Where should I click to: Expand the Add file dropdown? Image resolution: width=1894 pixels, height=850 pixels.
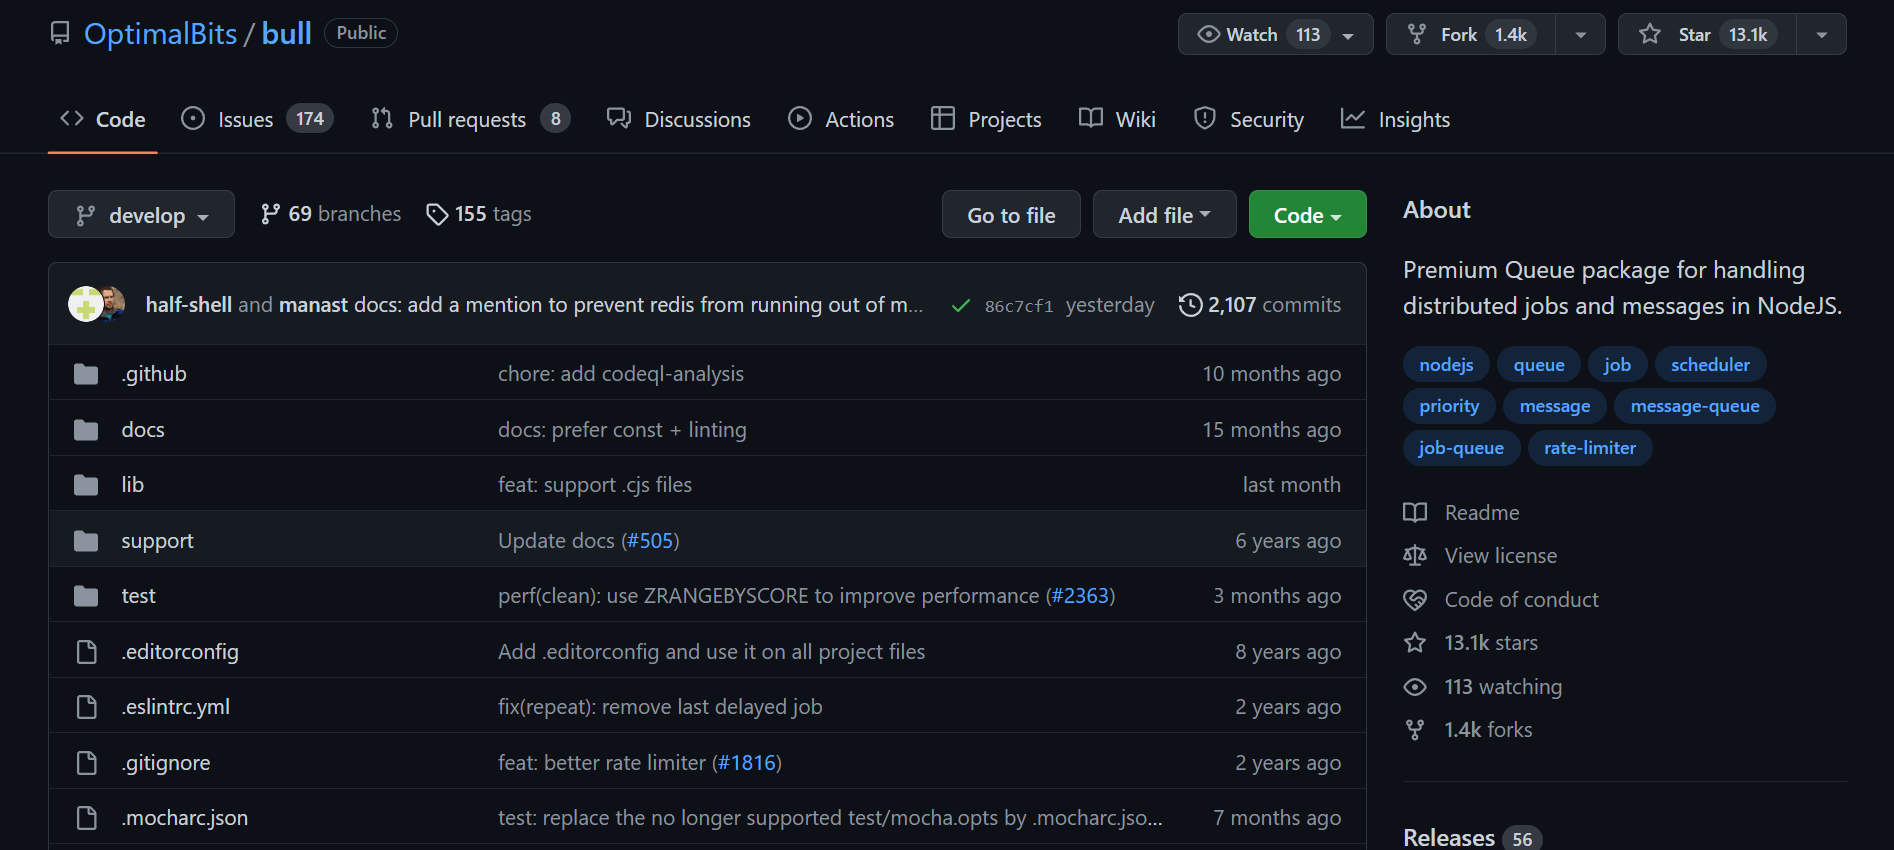click(x=1164, y=215)
